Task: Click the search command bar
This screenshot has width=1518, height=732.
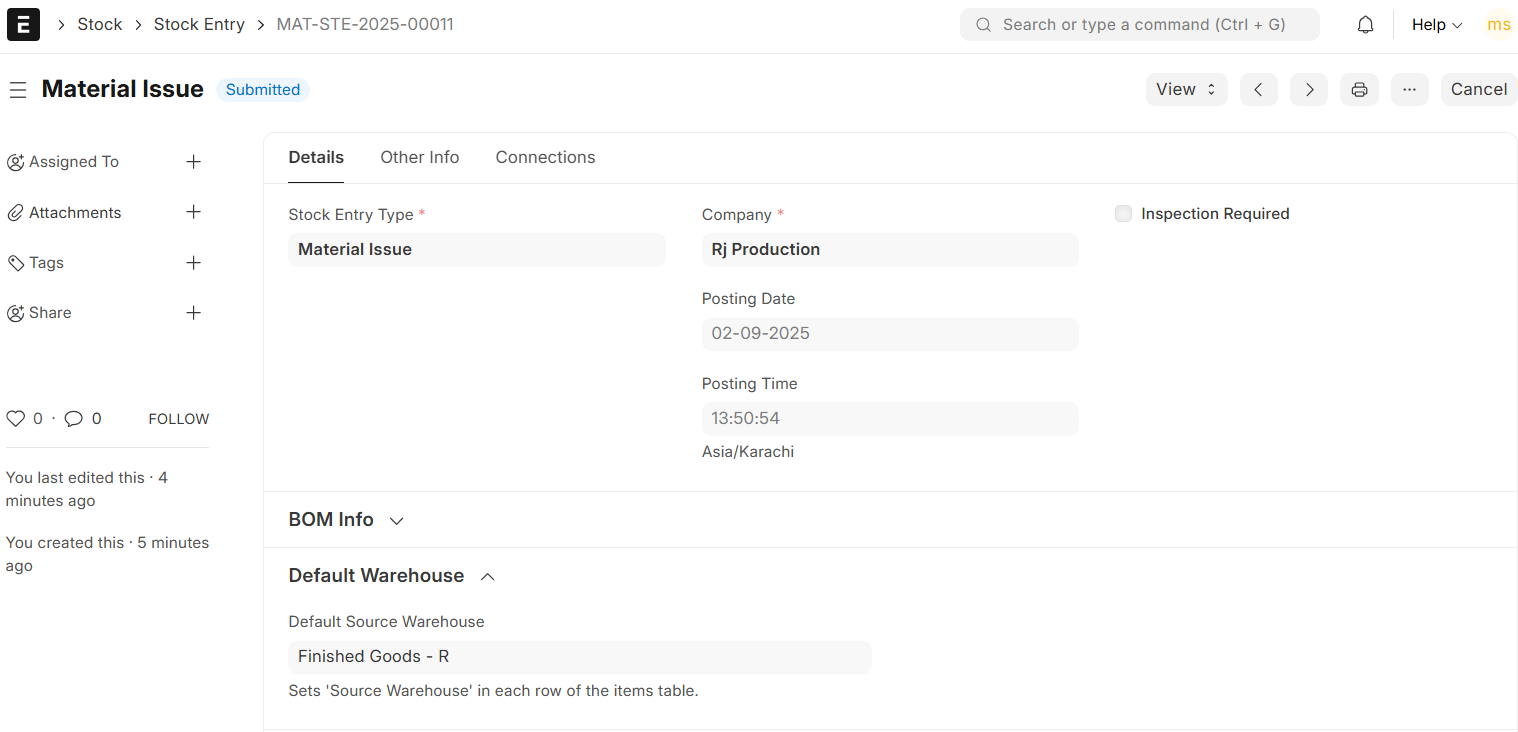Action: pyautogui.click(x=1139, y=25)
